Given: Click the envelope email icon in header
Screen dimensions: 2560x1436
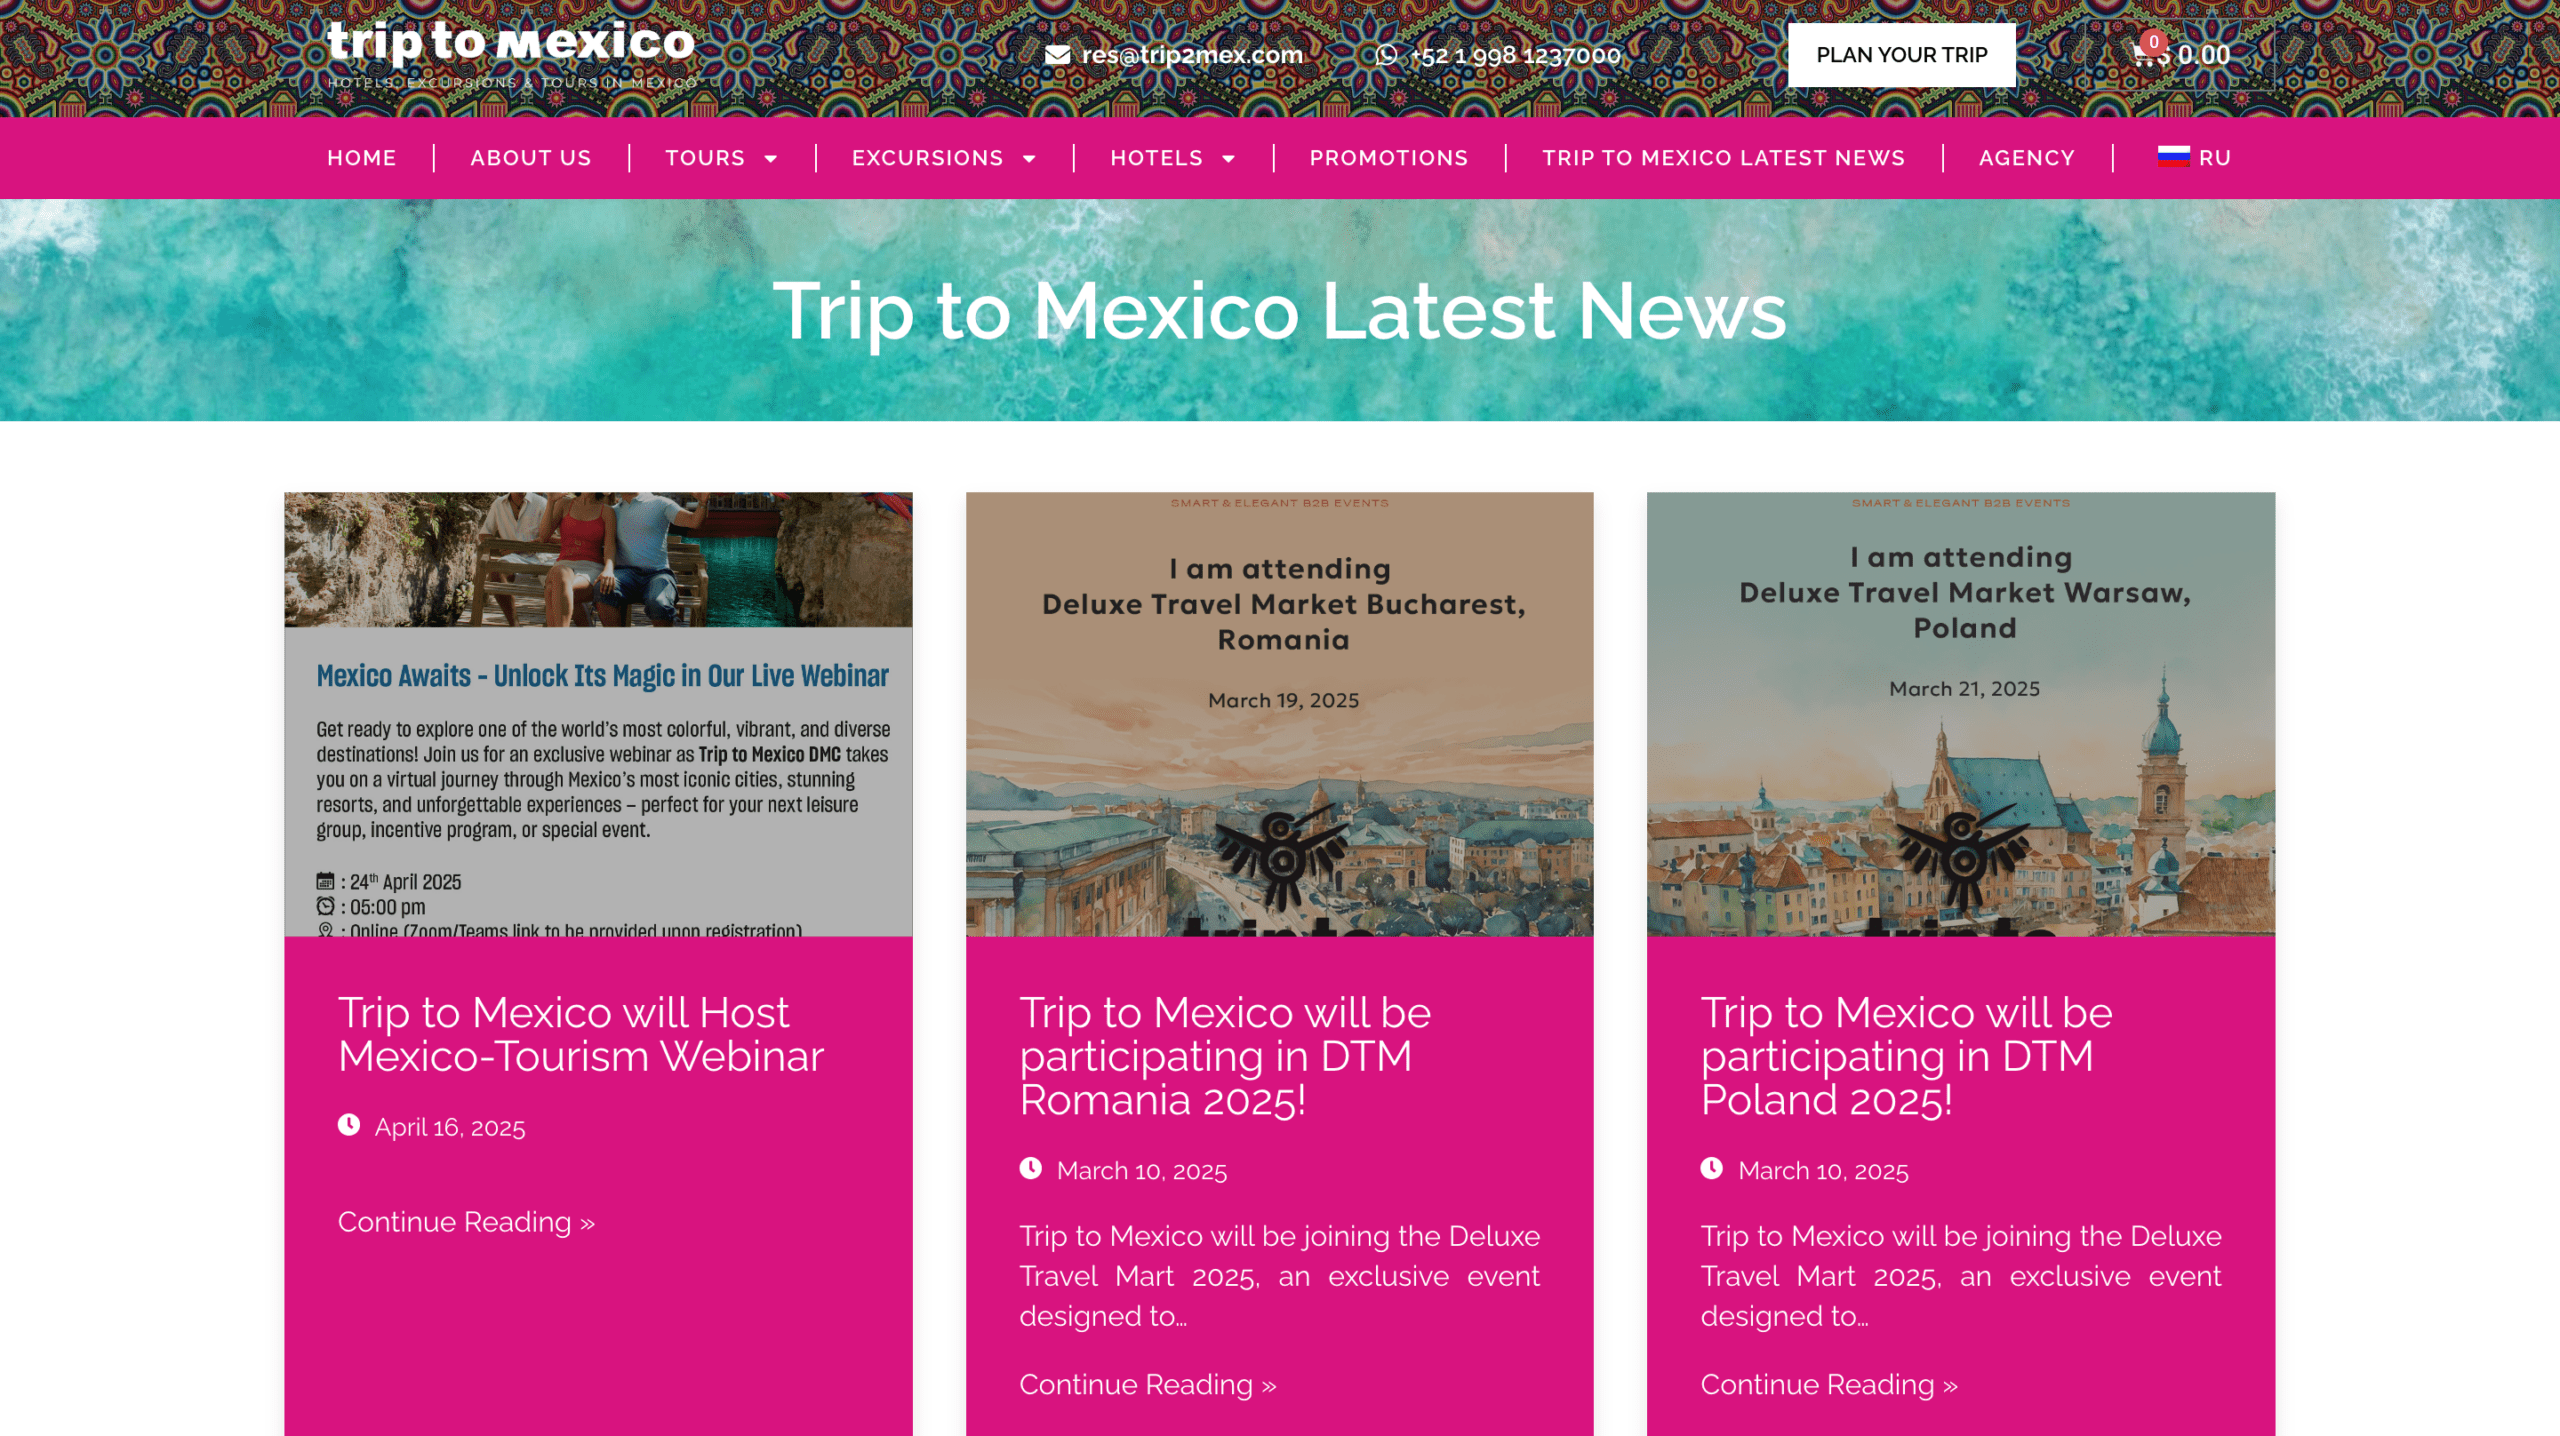Looking at the screenshot, I should click(x=1057, y=55).
